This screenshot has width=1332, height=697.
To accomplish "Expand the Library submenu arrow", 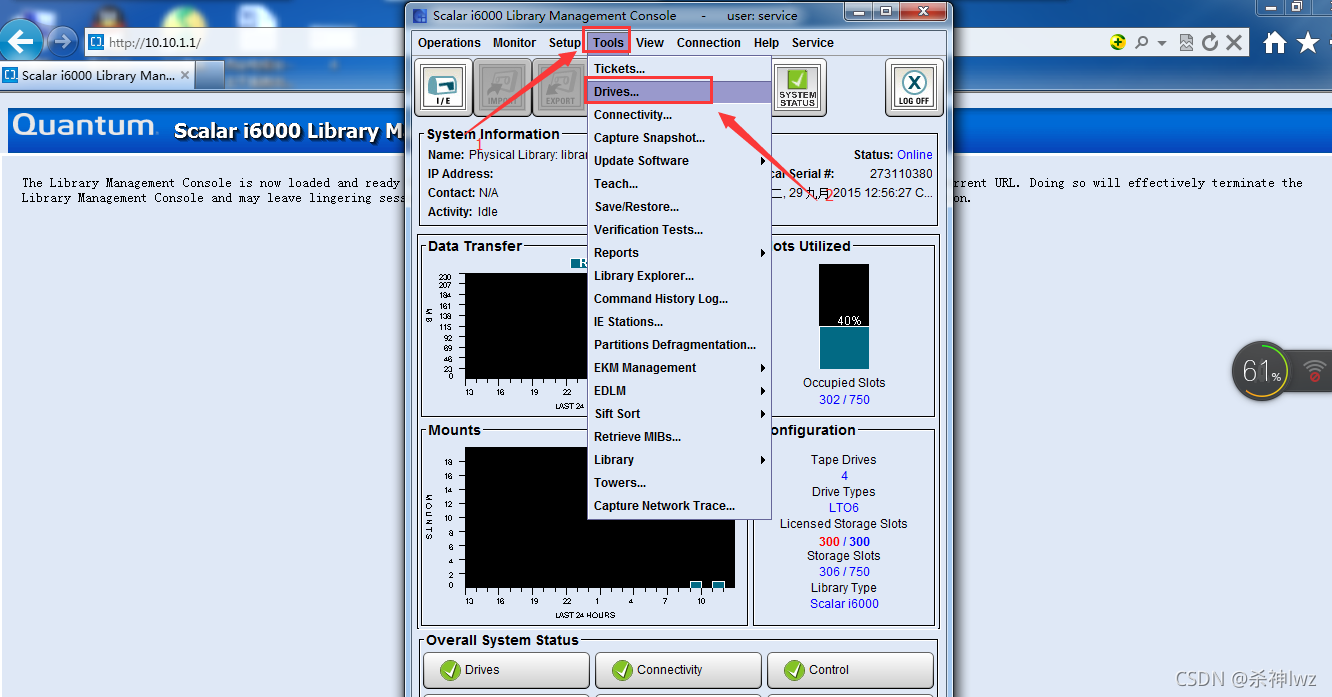I will pyautogui.click(x=763, y=460).
